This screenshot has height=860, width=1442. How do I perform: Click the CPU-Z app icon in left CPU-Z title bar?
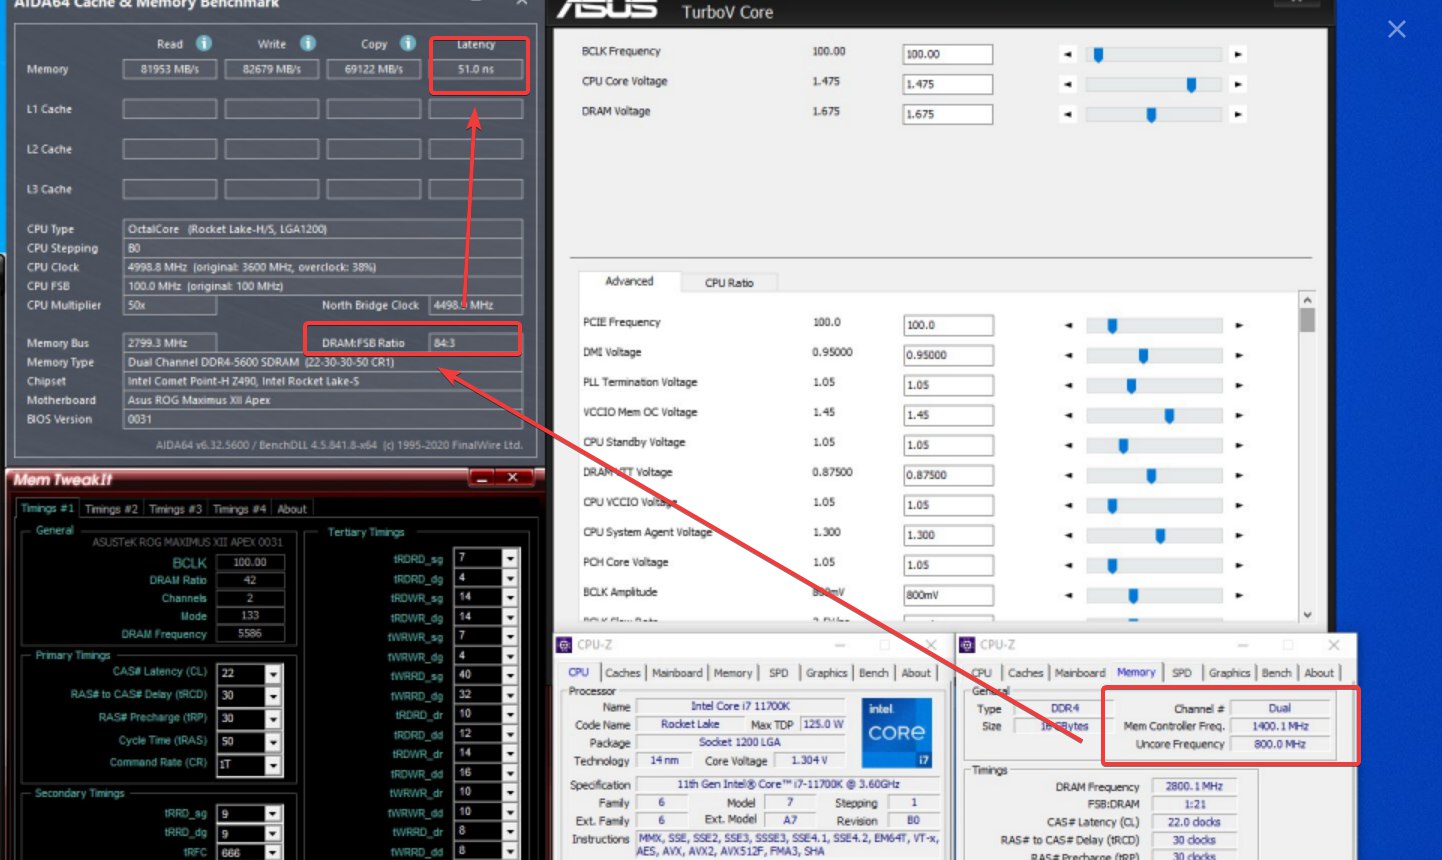click(x=564, y=645)
